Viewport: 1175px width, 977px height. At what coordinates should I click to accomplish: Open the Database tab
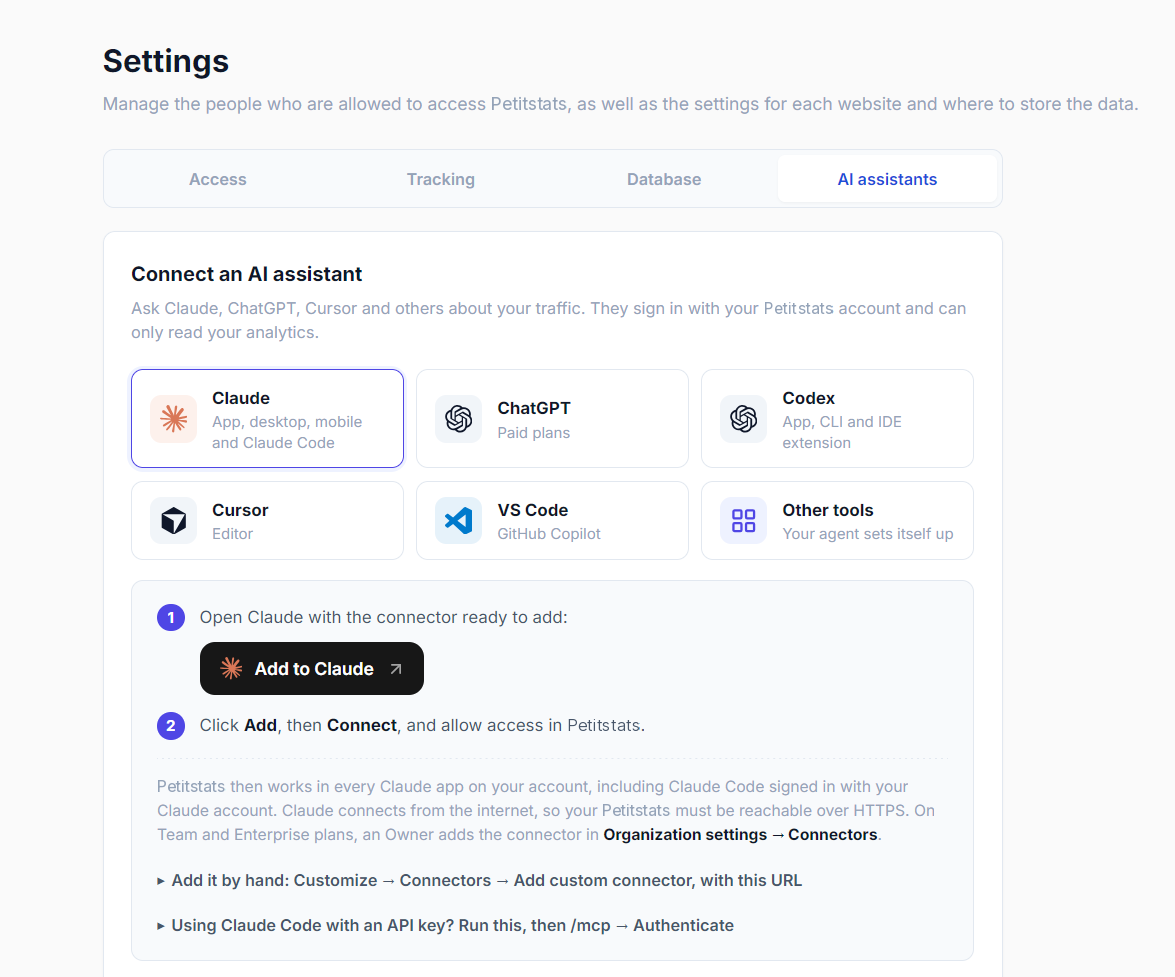click(664, 179)
